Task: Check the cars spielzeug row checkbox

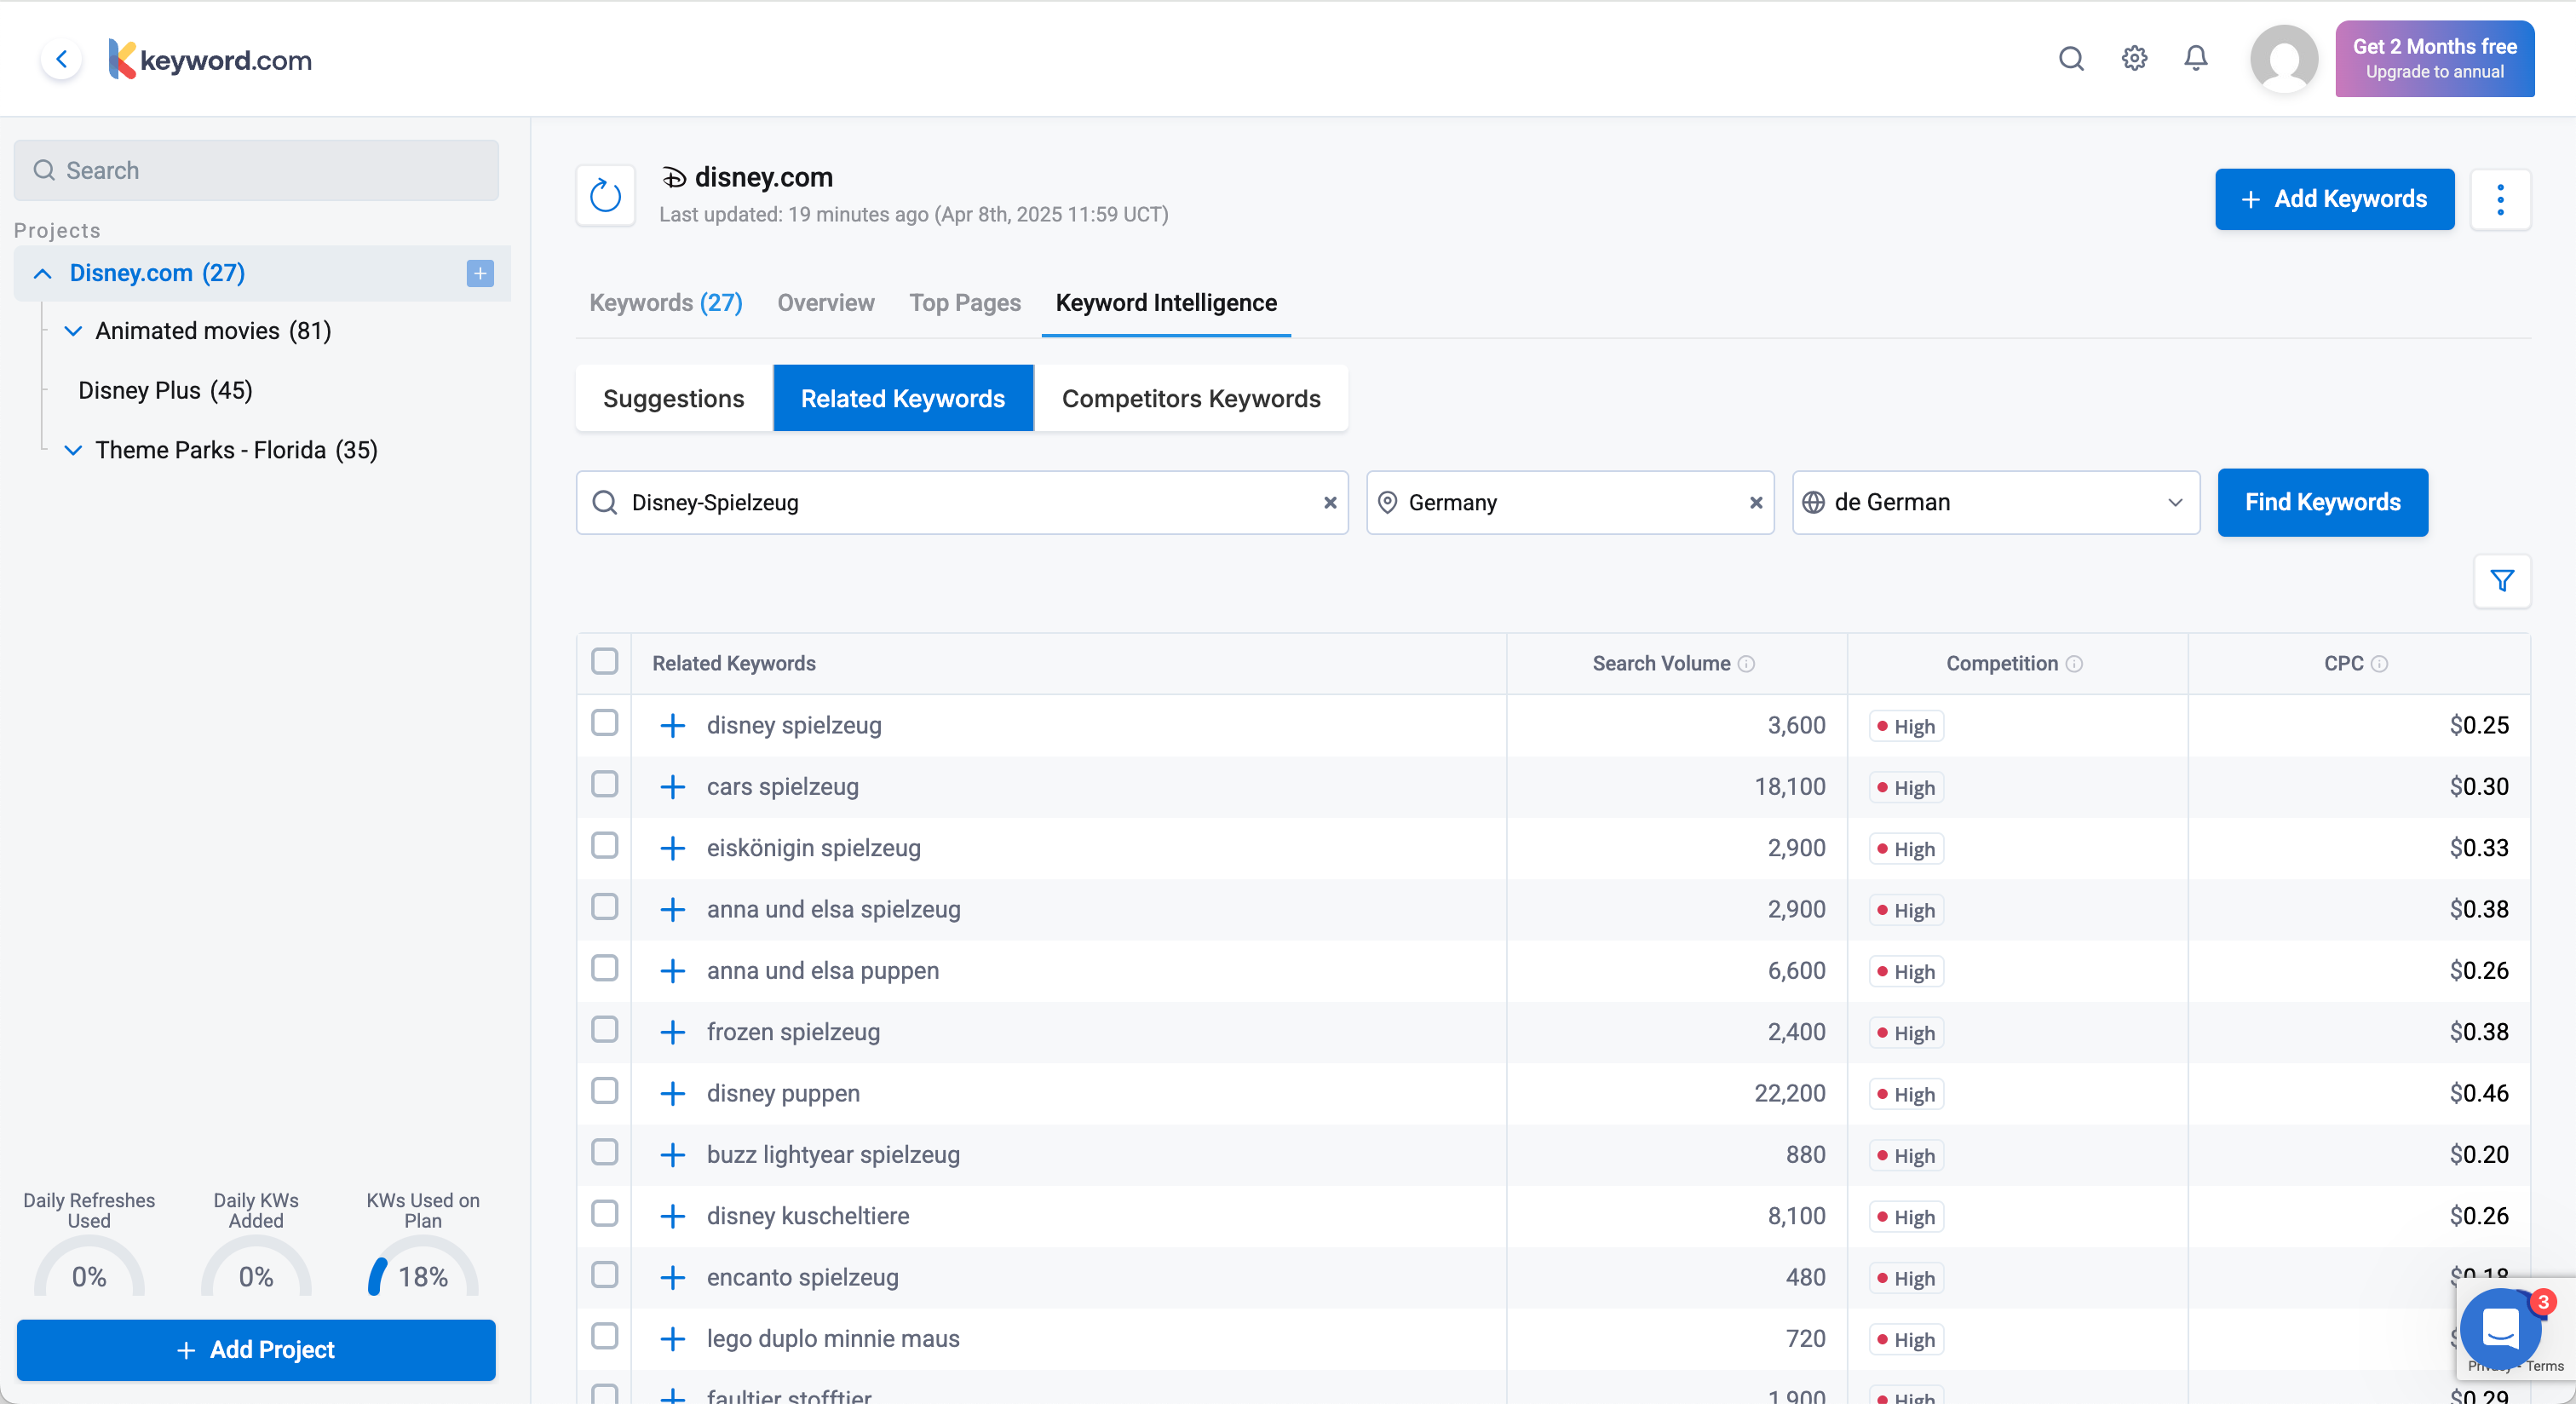Action: 605,785
